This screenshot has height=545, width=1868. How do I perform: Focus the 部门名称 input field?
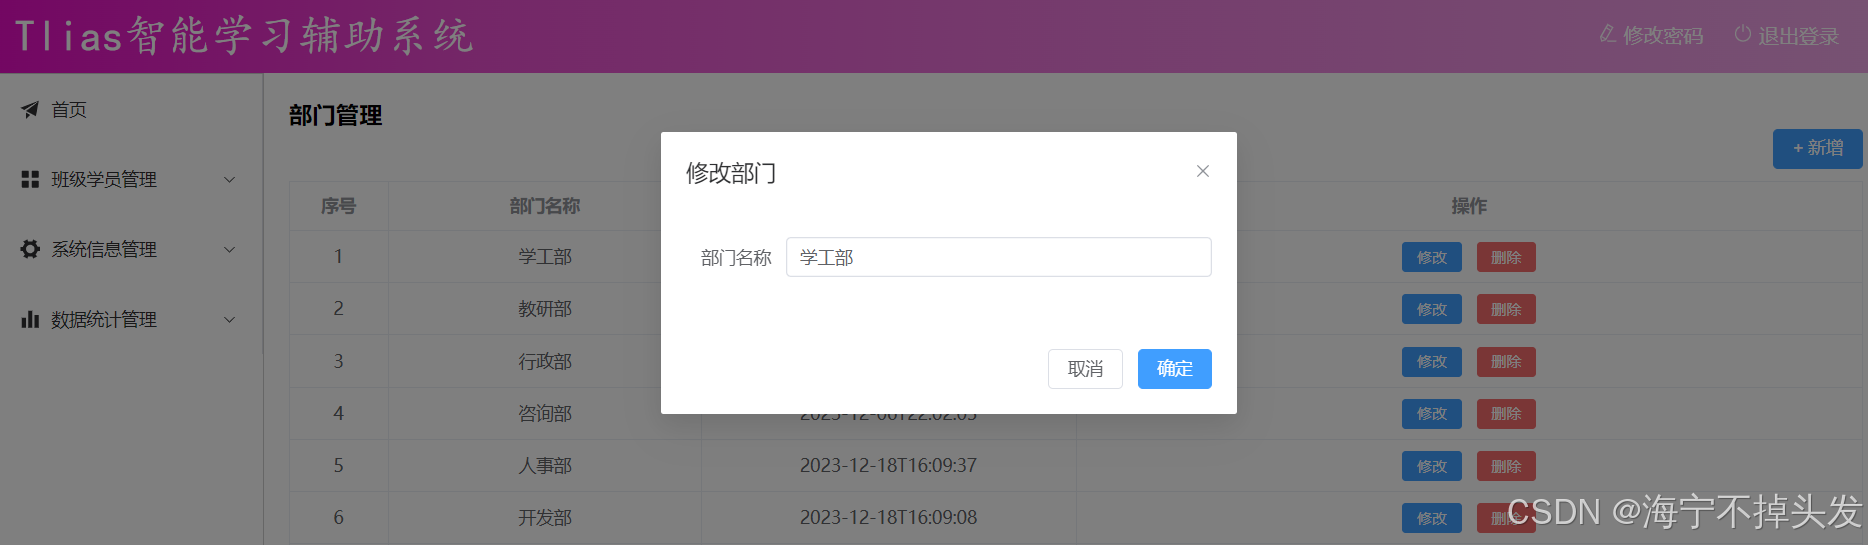click(x=998, y=257)
